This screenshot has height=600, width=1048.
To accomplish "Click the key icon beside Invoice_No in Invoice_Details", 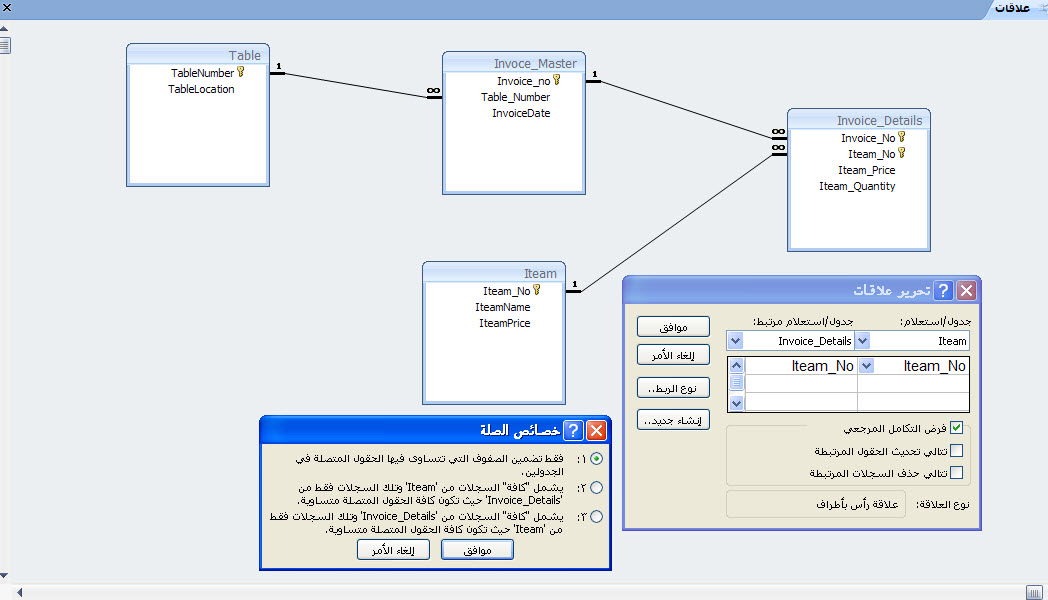I will 902,138.
